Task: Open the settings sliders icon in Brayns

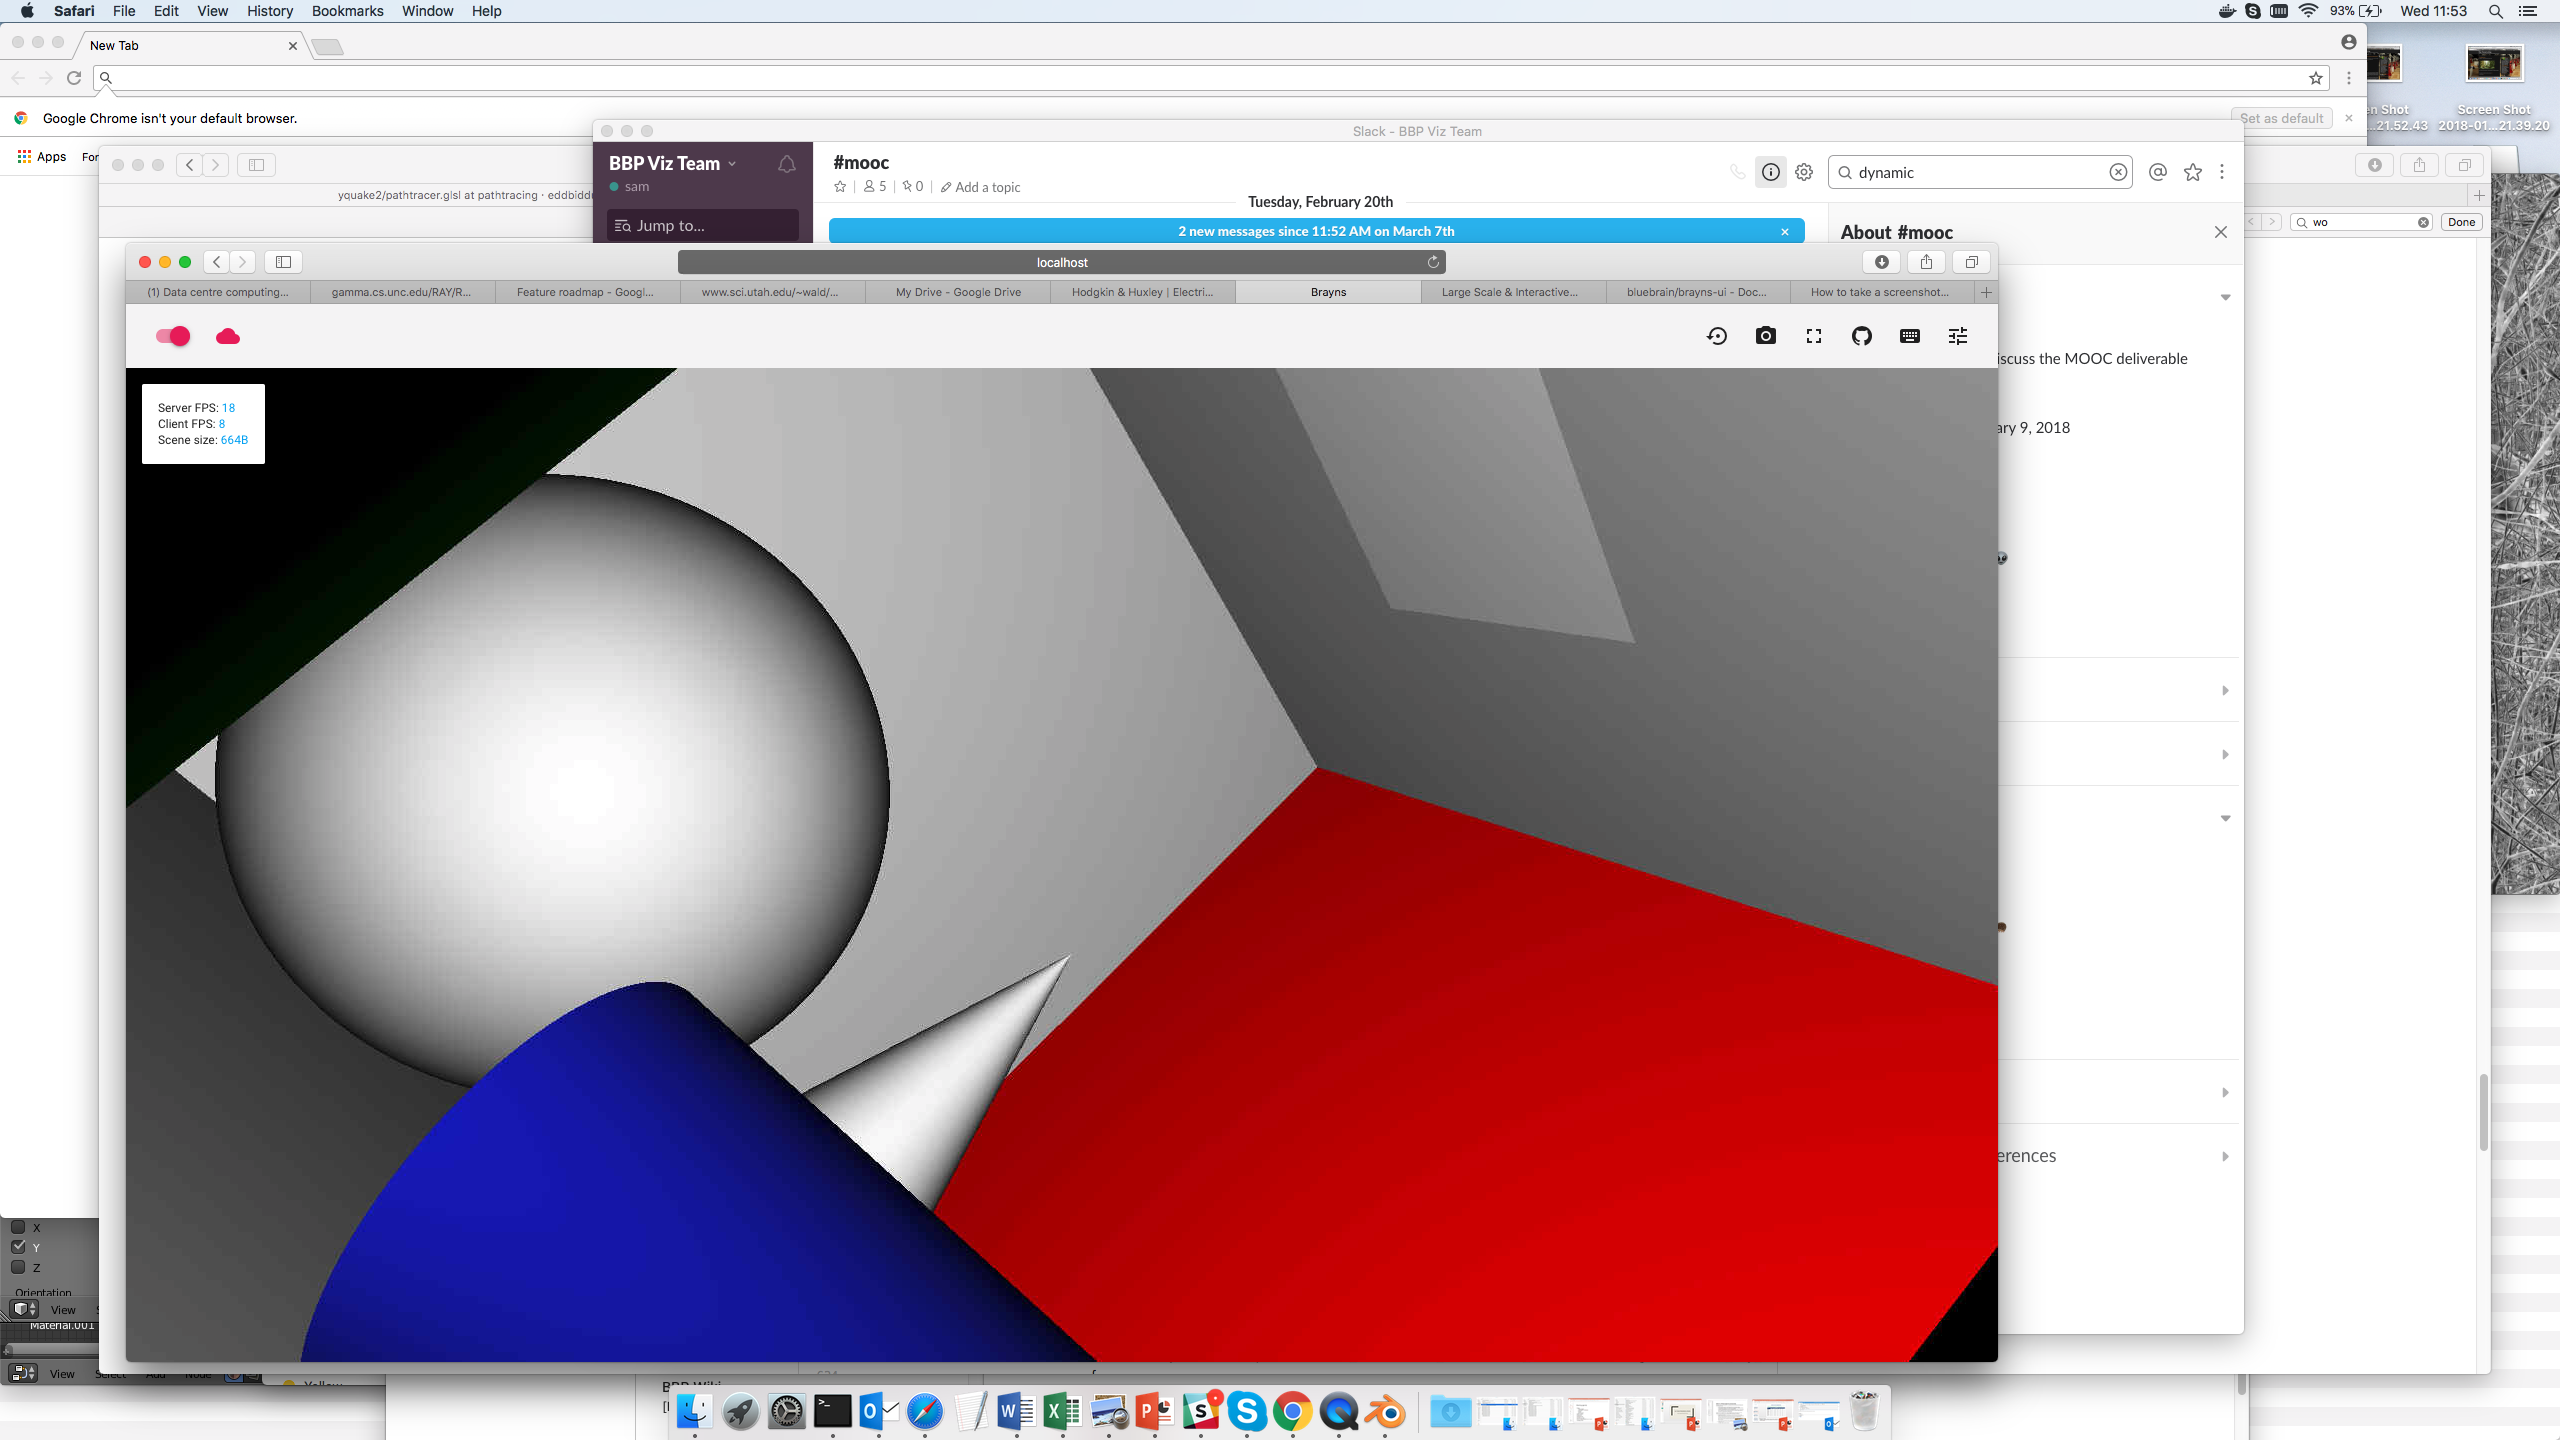Action: (1958, 336)
